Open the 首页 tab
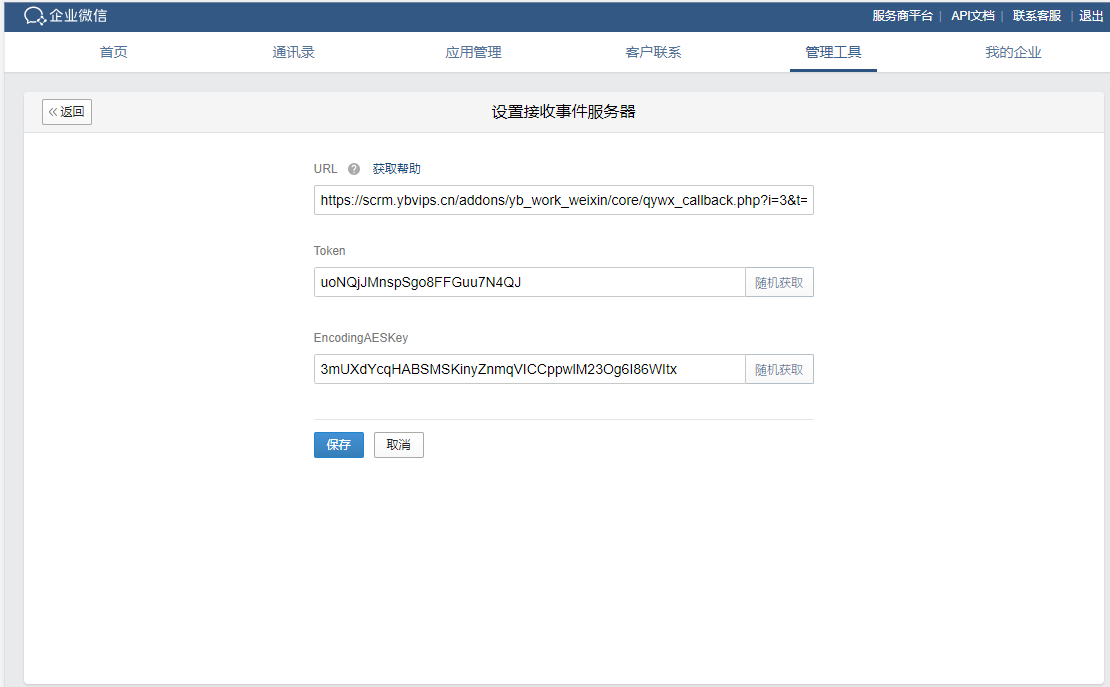Viewport: 1110px width, 687px height. 113,52
